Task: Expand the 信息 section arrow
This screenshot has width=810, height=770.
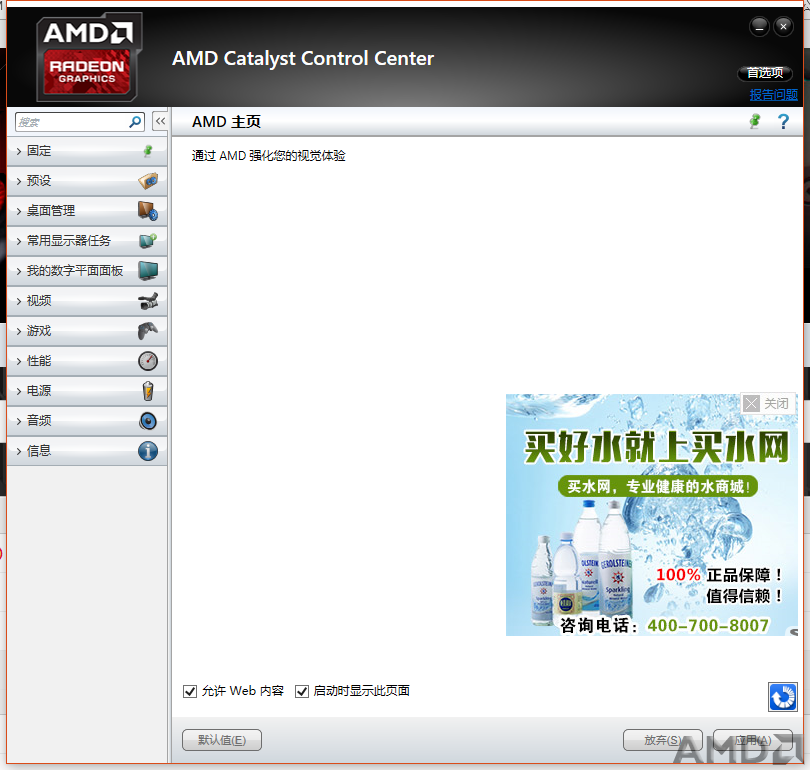Action: pos(19,451)
